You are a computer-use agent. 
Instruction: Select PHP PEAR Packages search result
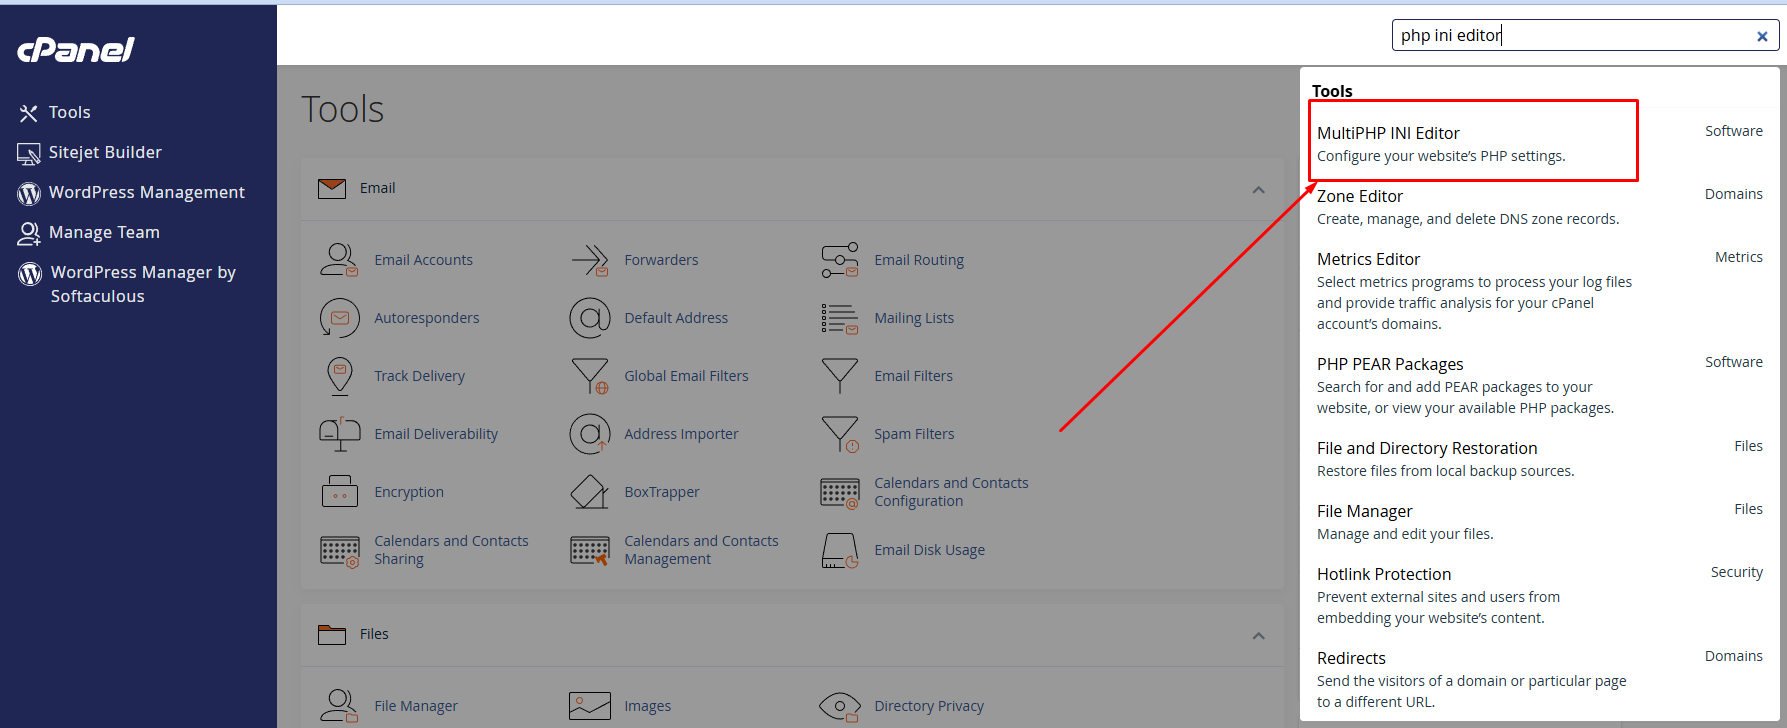tap(1390, 364)
